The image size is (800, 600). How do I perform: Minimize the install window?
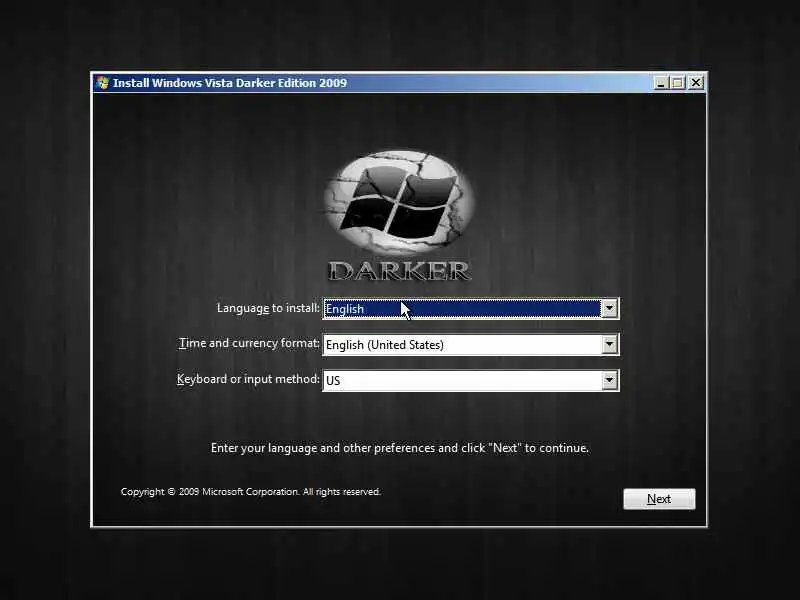coord(661,83)
